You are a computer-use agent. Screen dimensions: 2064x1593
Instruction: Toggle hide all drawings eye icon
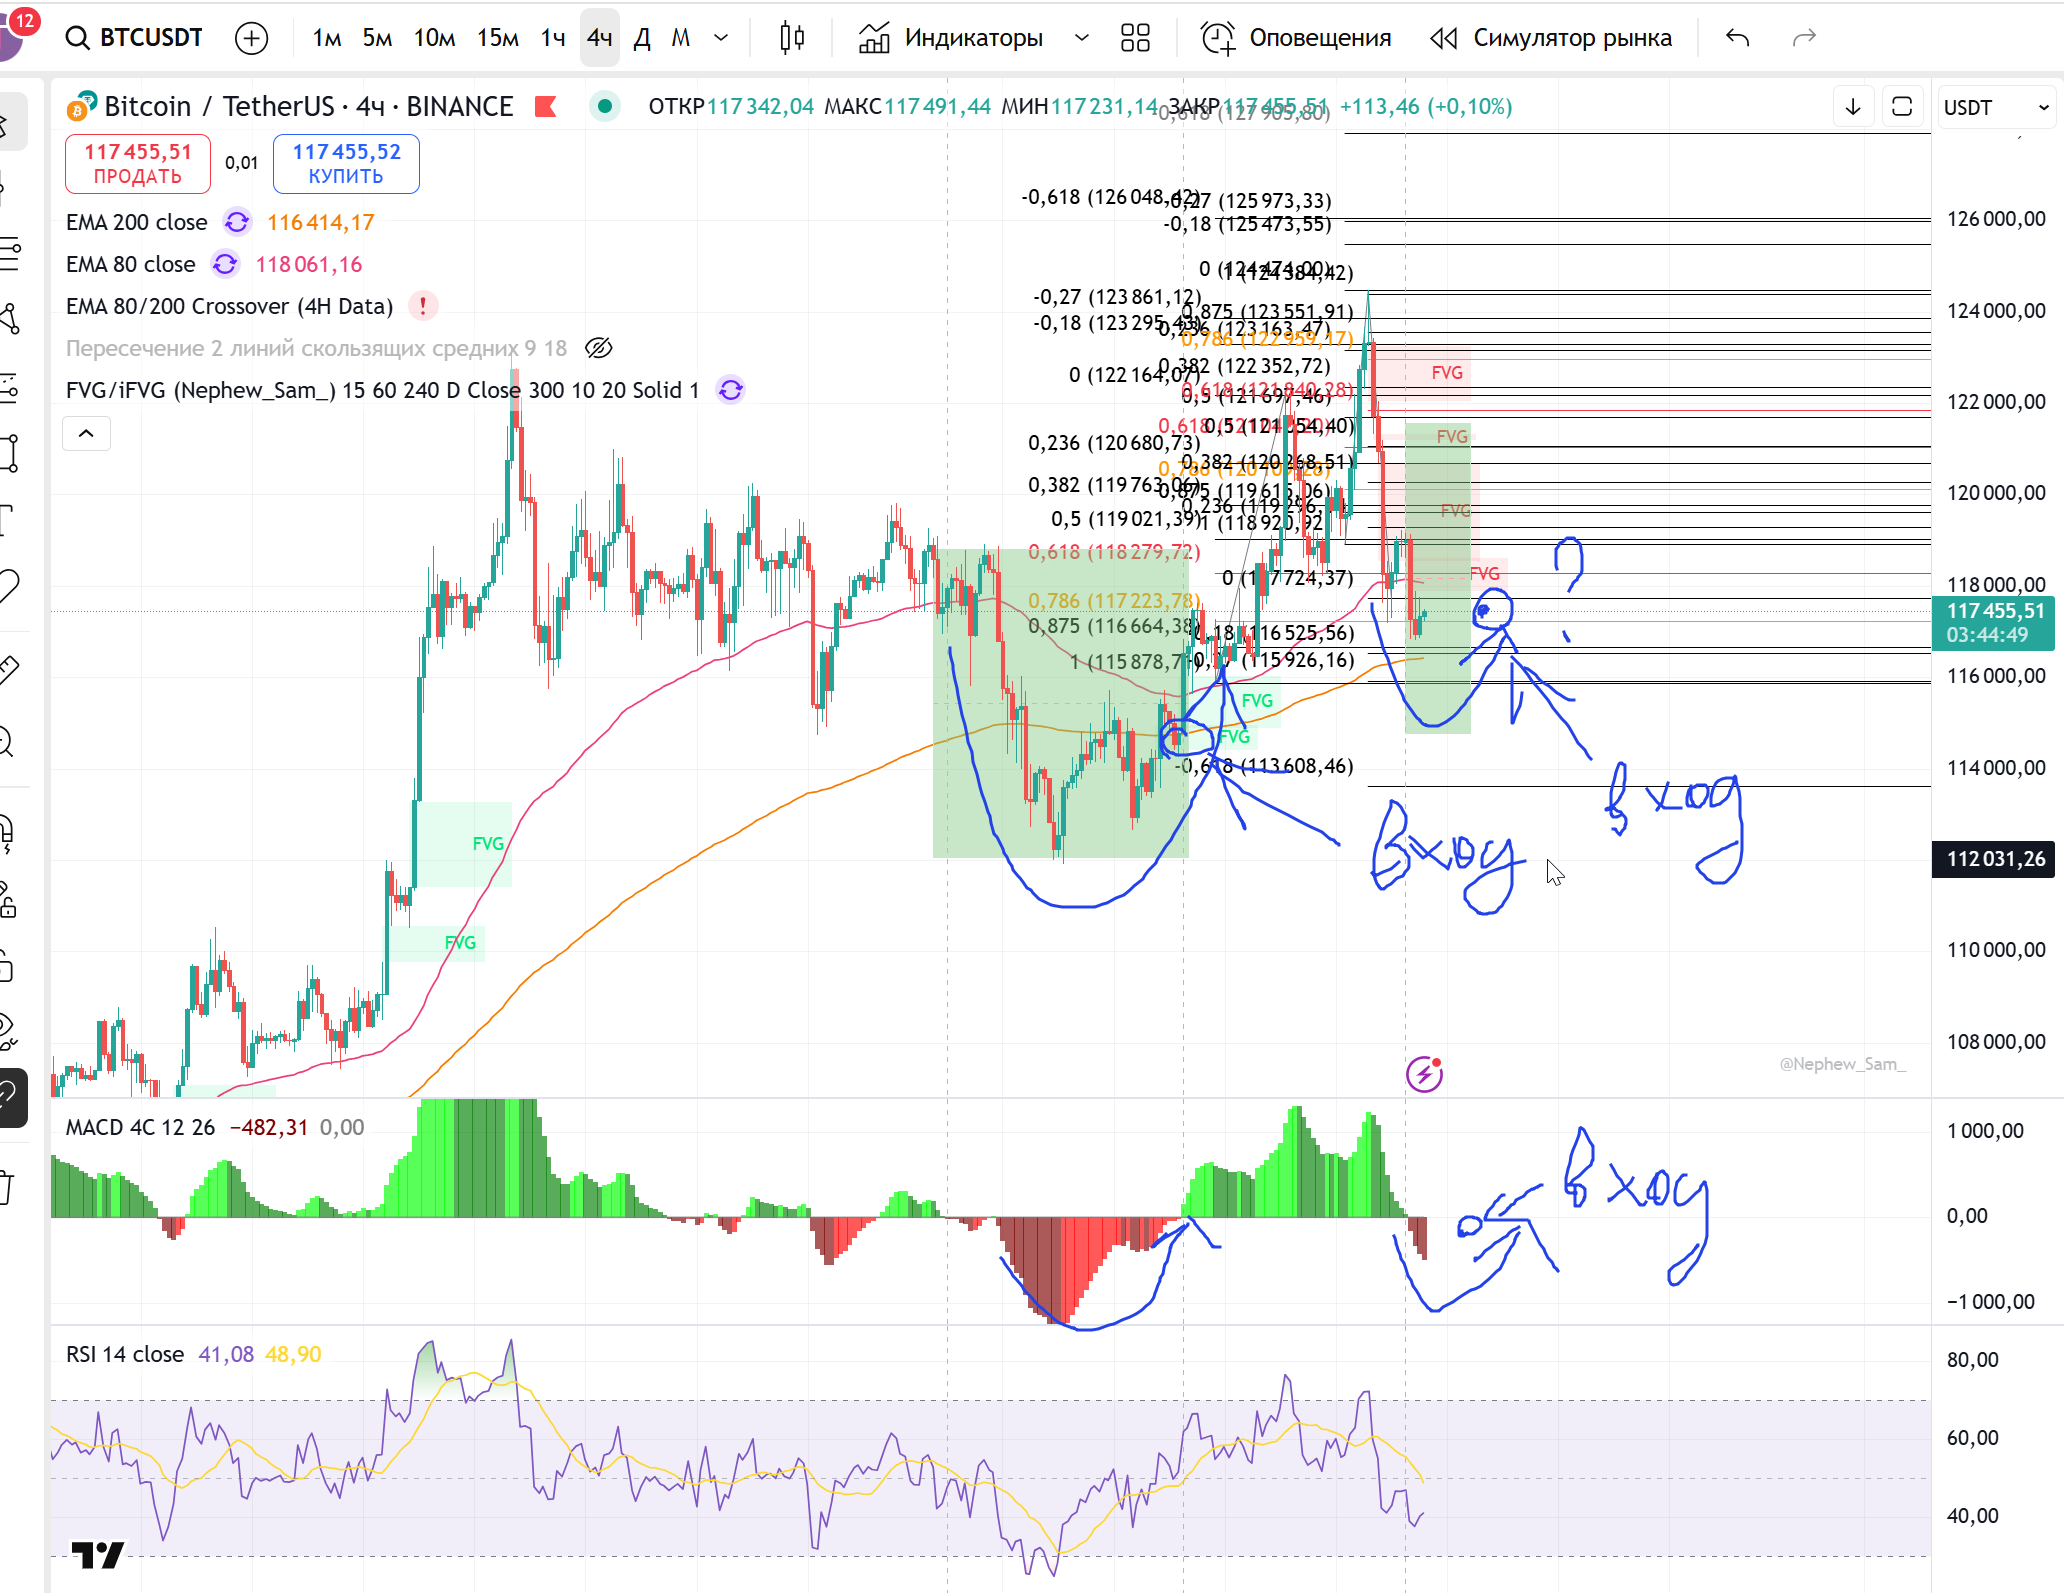tap(8, 1032)
